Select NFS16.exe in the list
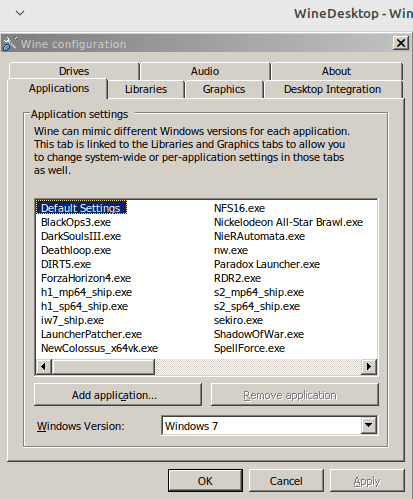The image size is (413, 499). 240,208
